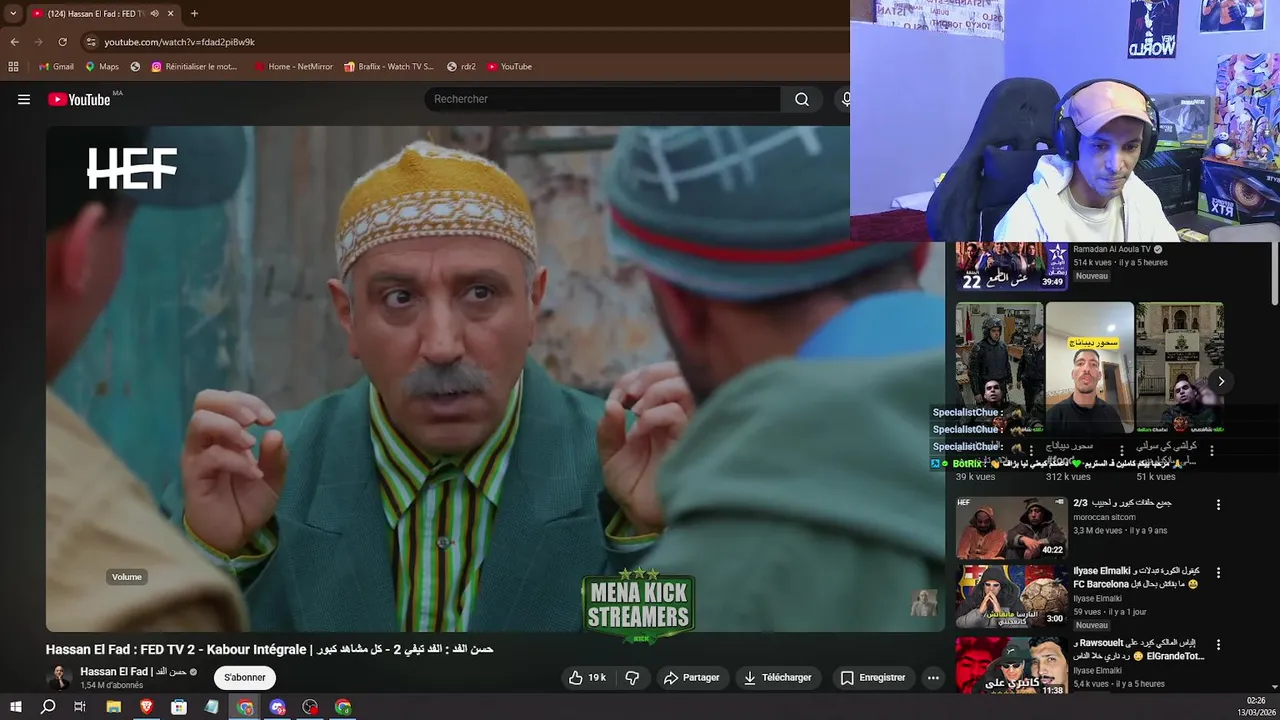
Task: Open more actions ellipsis below video
Action: pos(933,677)
